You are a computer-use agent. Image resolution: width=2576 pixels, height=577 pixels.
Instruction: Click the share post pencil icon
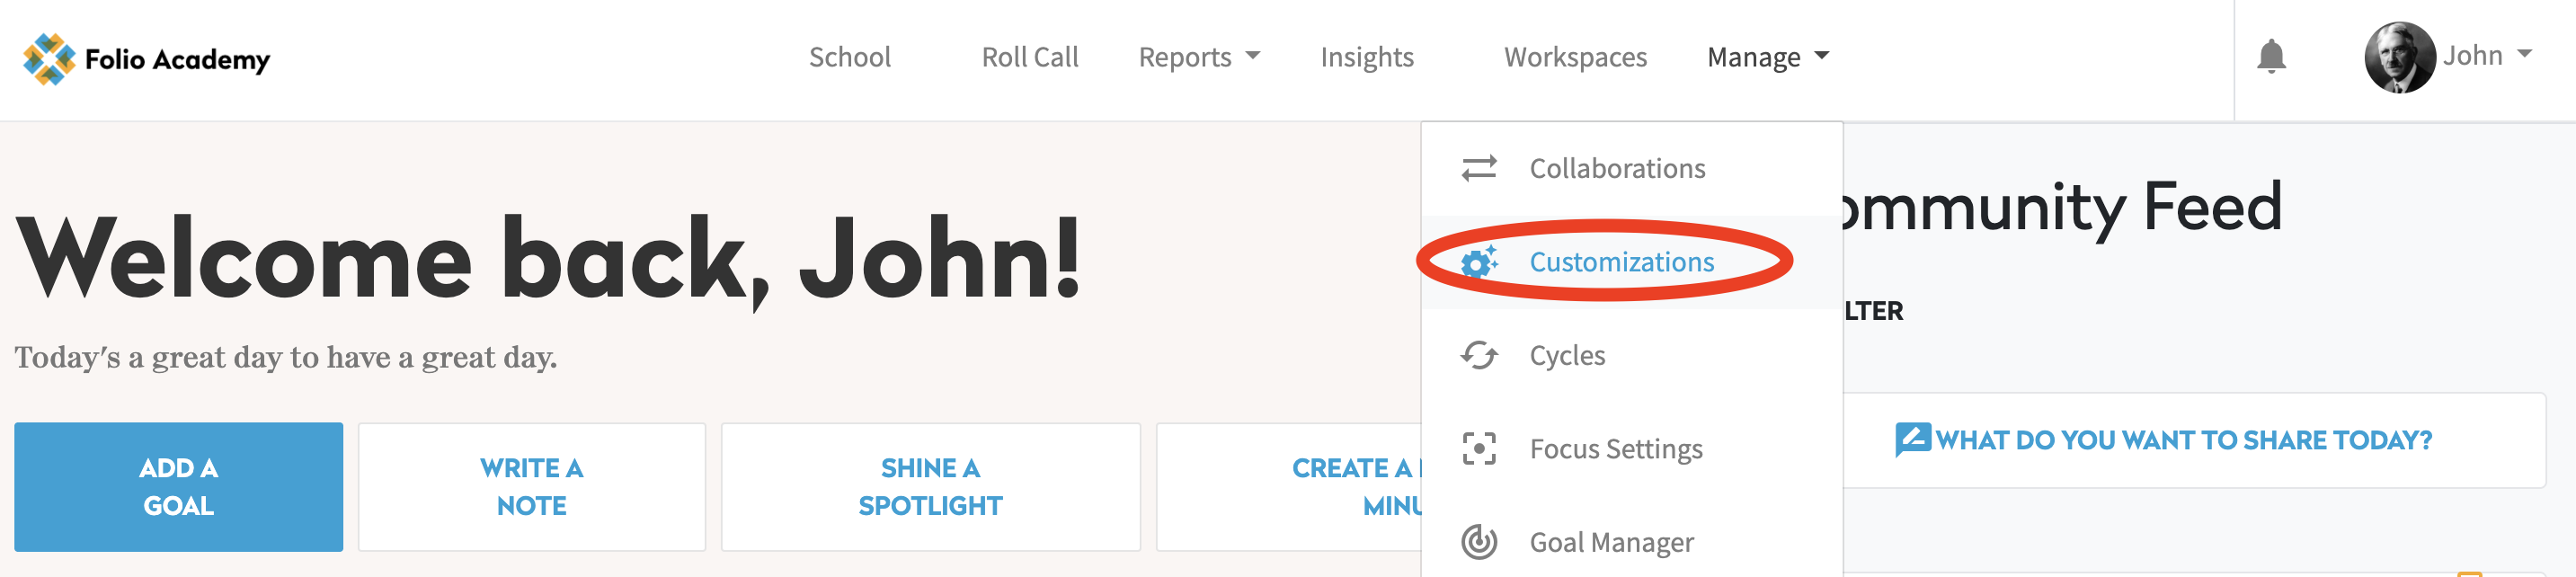click(x=1912, y=440)
